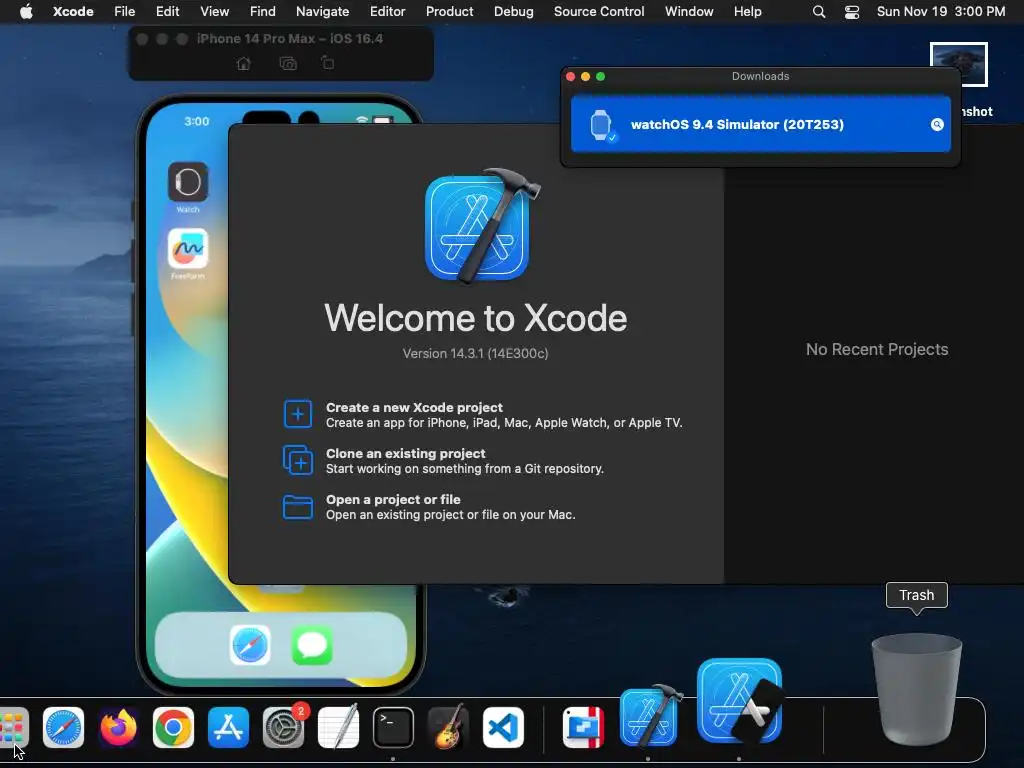Open the Xcode application menu
Image resolution: width=1024 pixels, height=768 pixels.
[73, 11]
